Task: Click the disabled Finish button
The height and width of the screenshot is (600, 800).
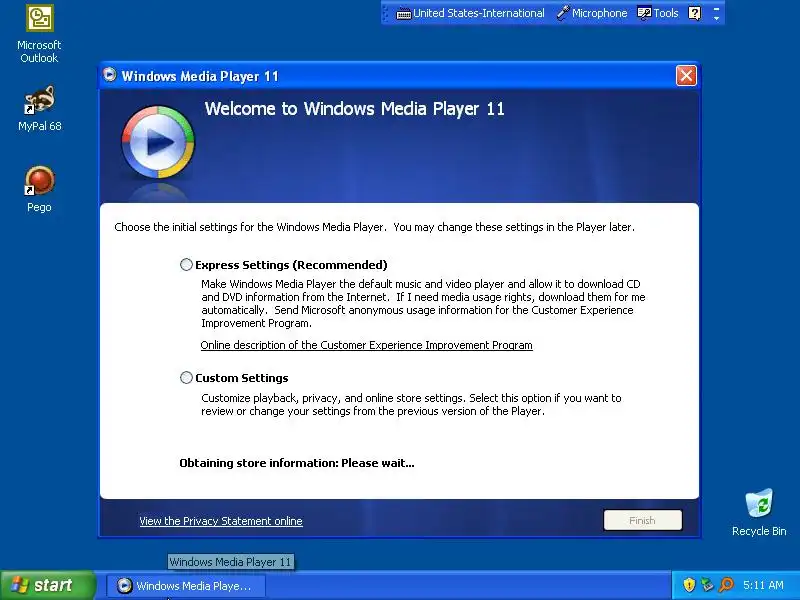Action: coord(642,520)
